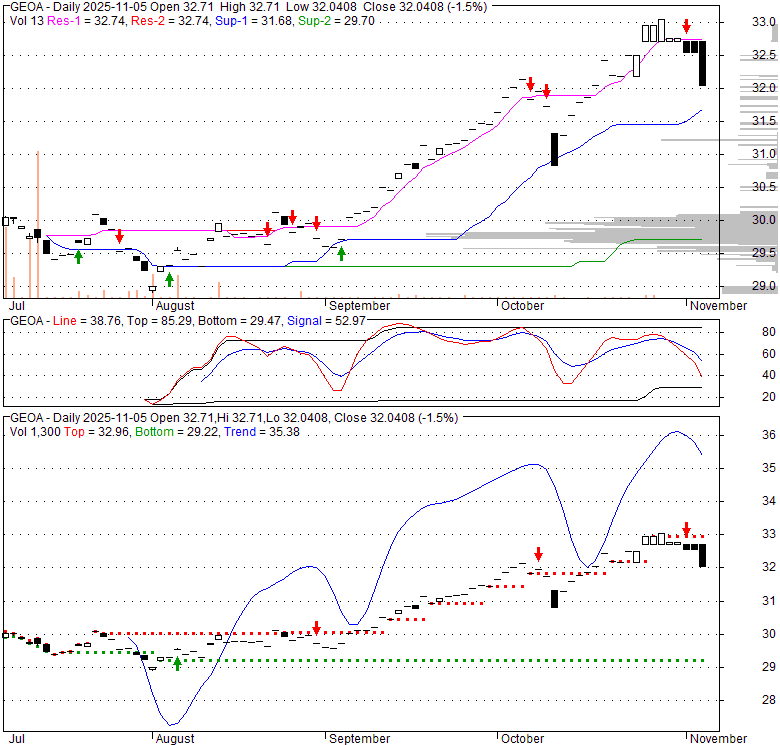The image size is (780, 745).
Task: Click the leftmost green up arrow in the top price chart
Action: pos(78,258)
